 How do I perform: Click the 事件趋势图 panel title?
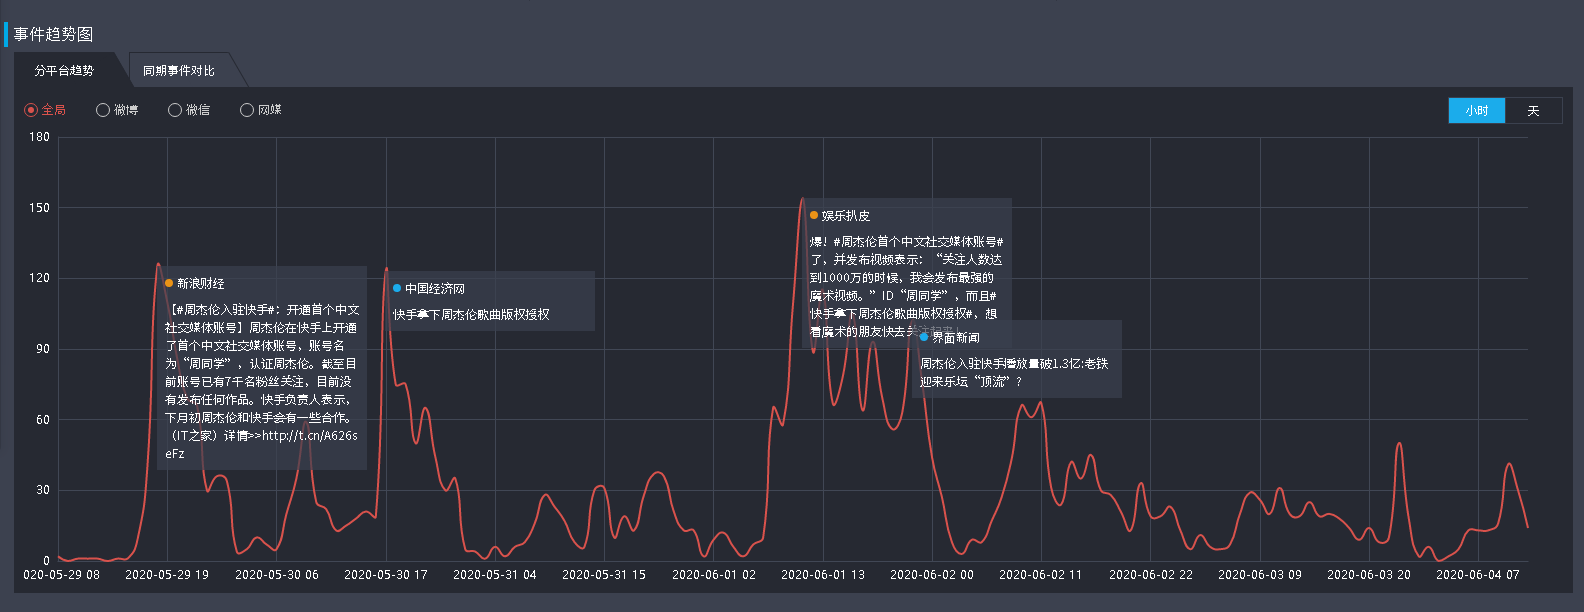pos(53,34)
